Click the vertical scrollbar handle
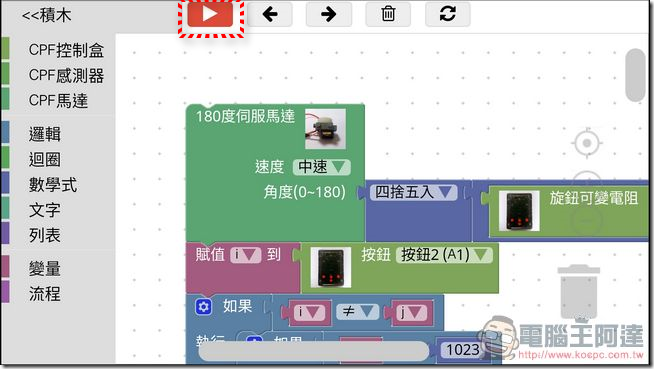 (x=636, y=75)
